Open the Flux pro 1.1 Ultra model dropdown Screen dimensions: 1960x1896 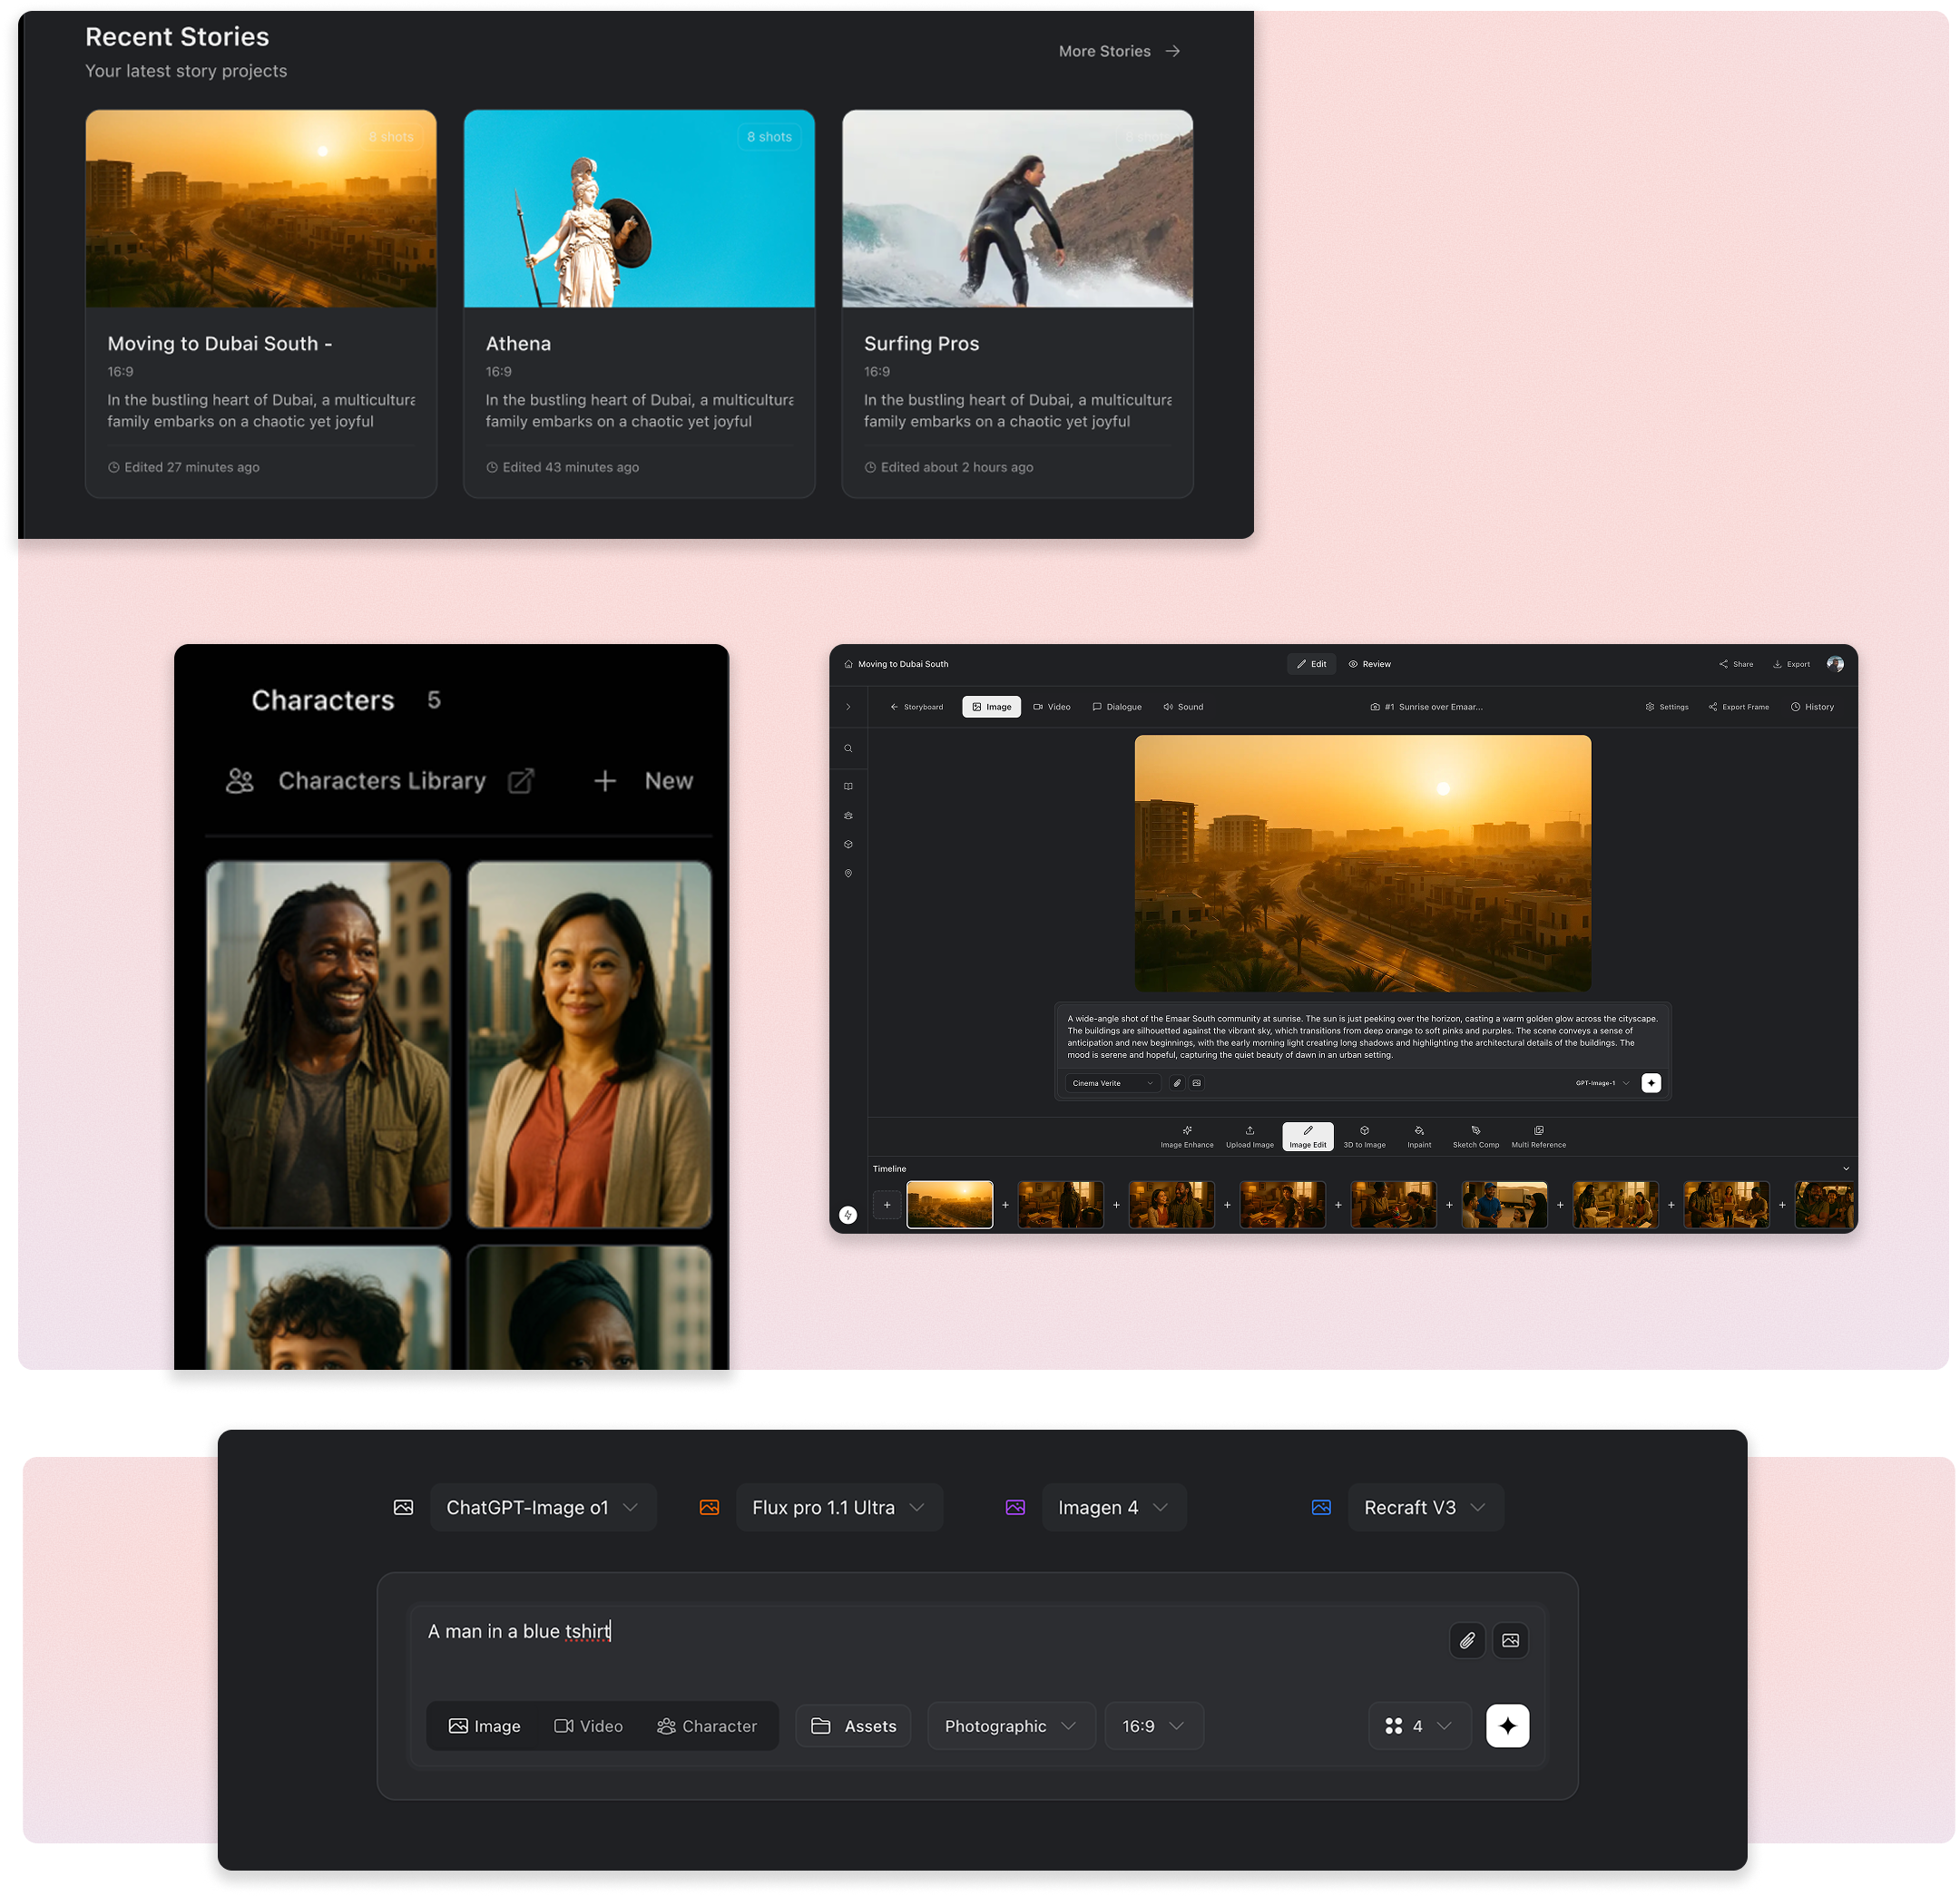coord(838,1507)
